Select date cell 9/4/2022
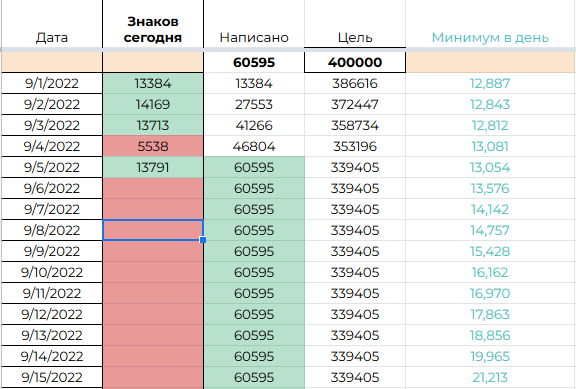Image resolution: width=576 pixels, height=389 pixels. point(52,146)
